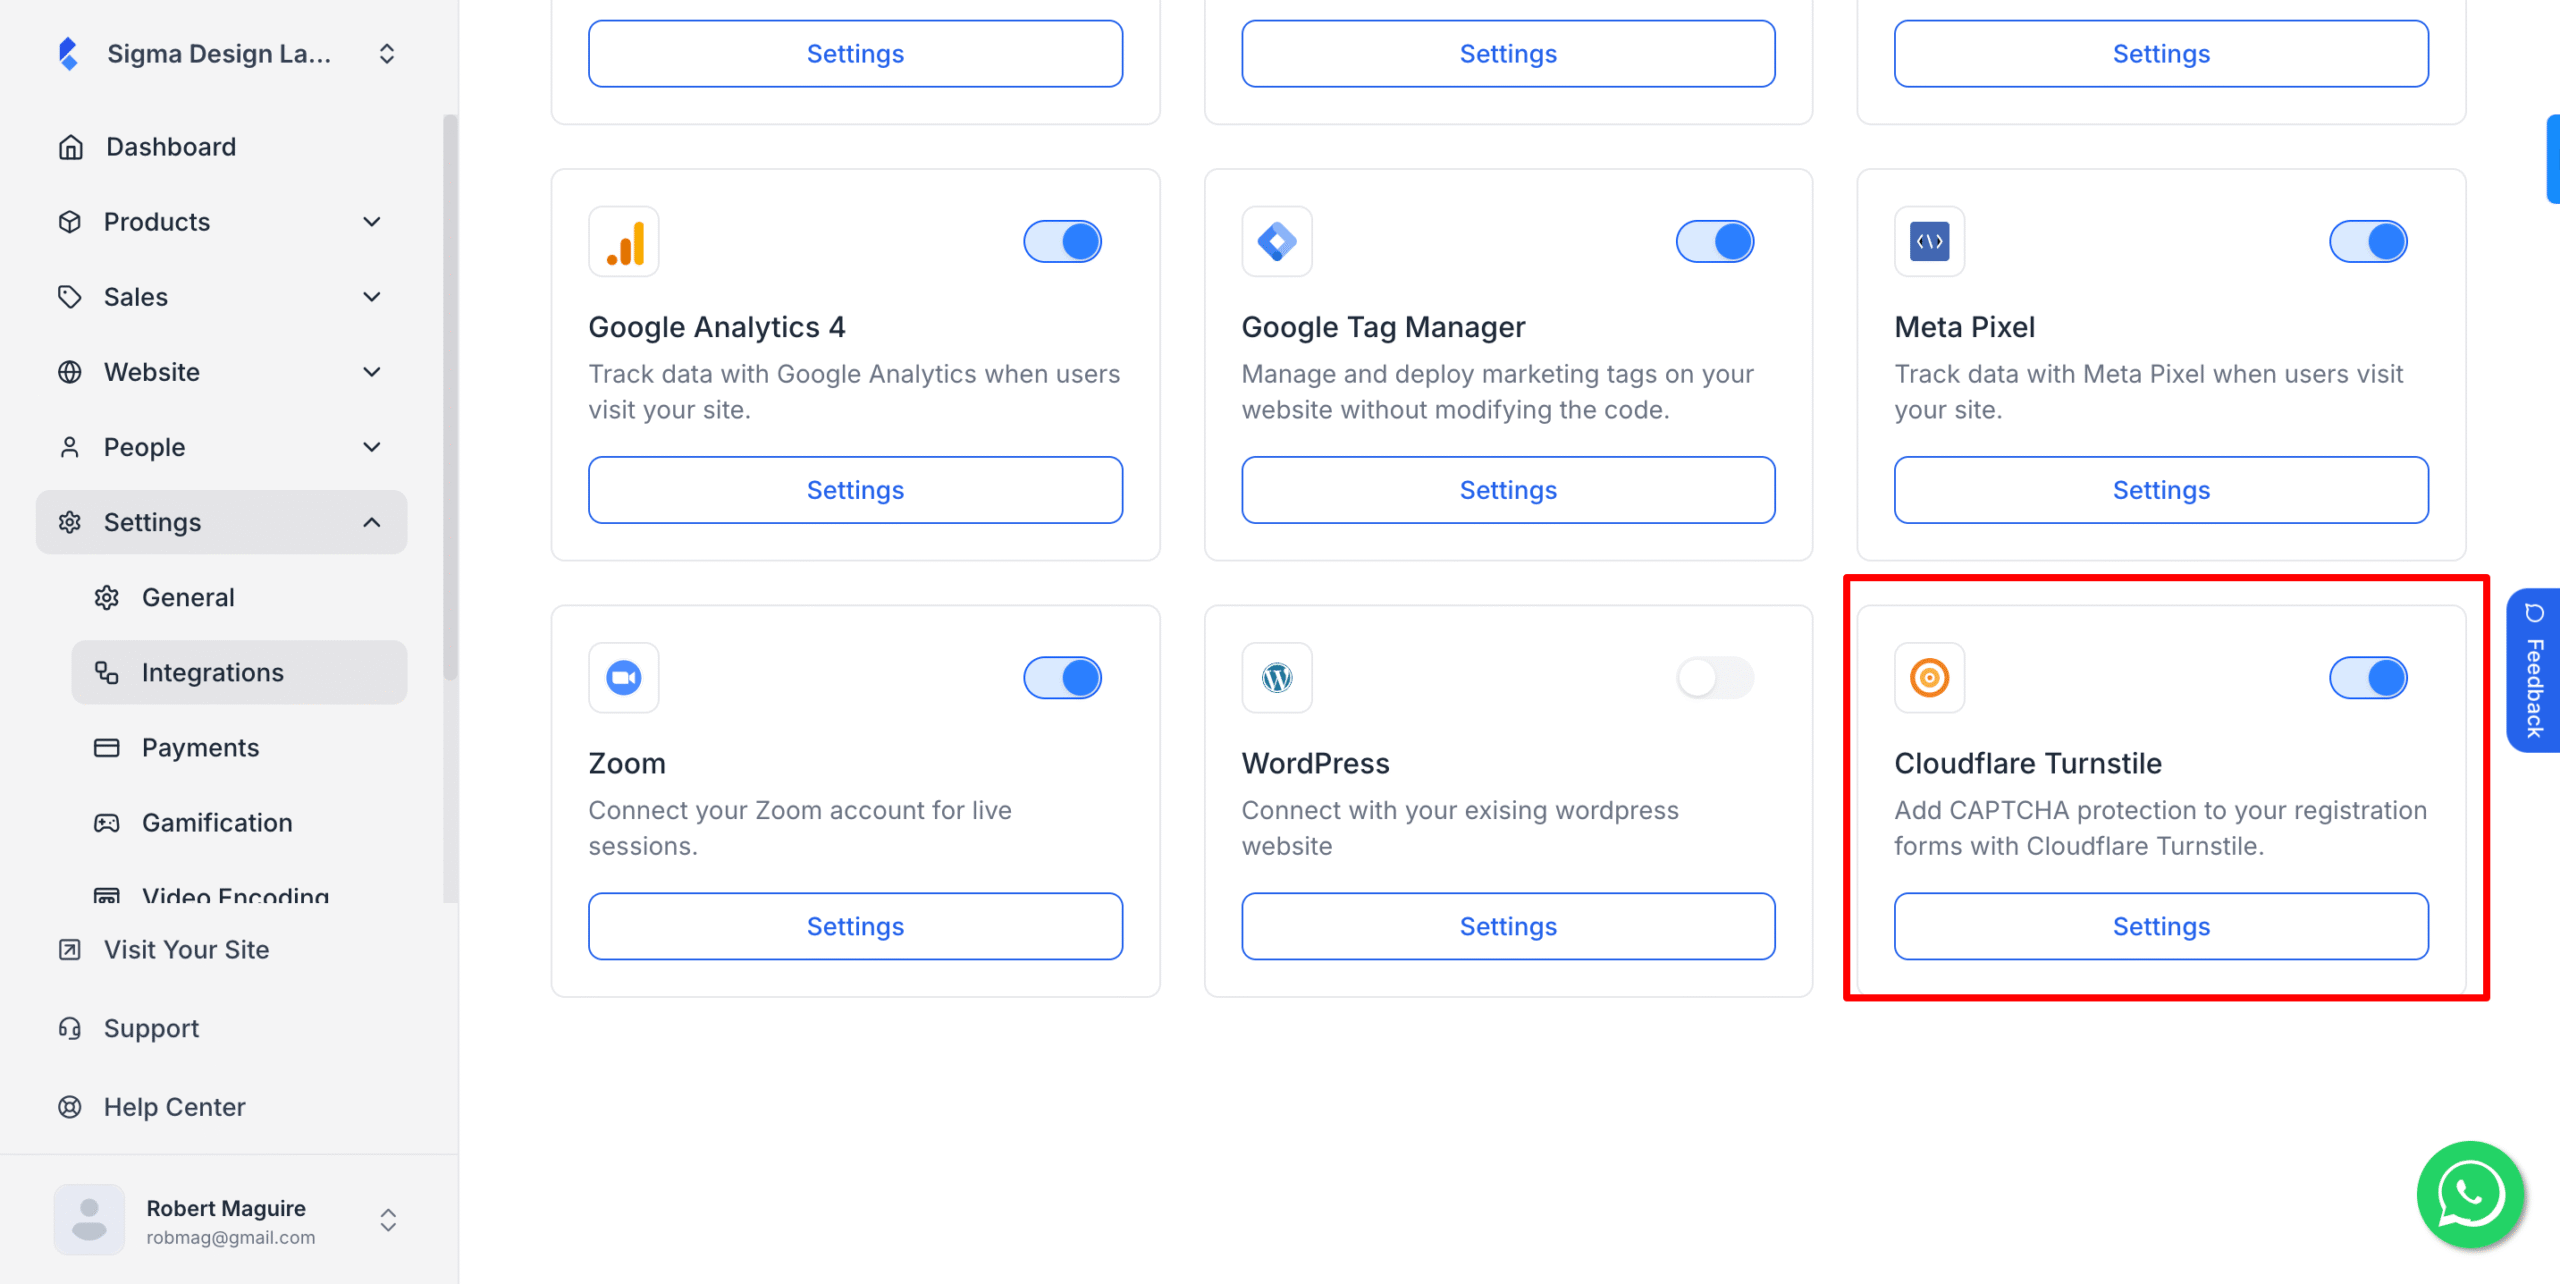Click the Feedback side tab
Screen dimensions: 2560x1284
pos(2533,670)
